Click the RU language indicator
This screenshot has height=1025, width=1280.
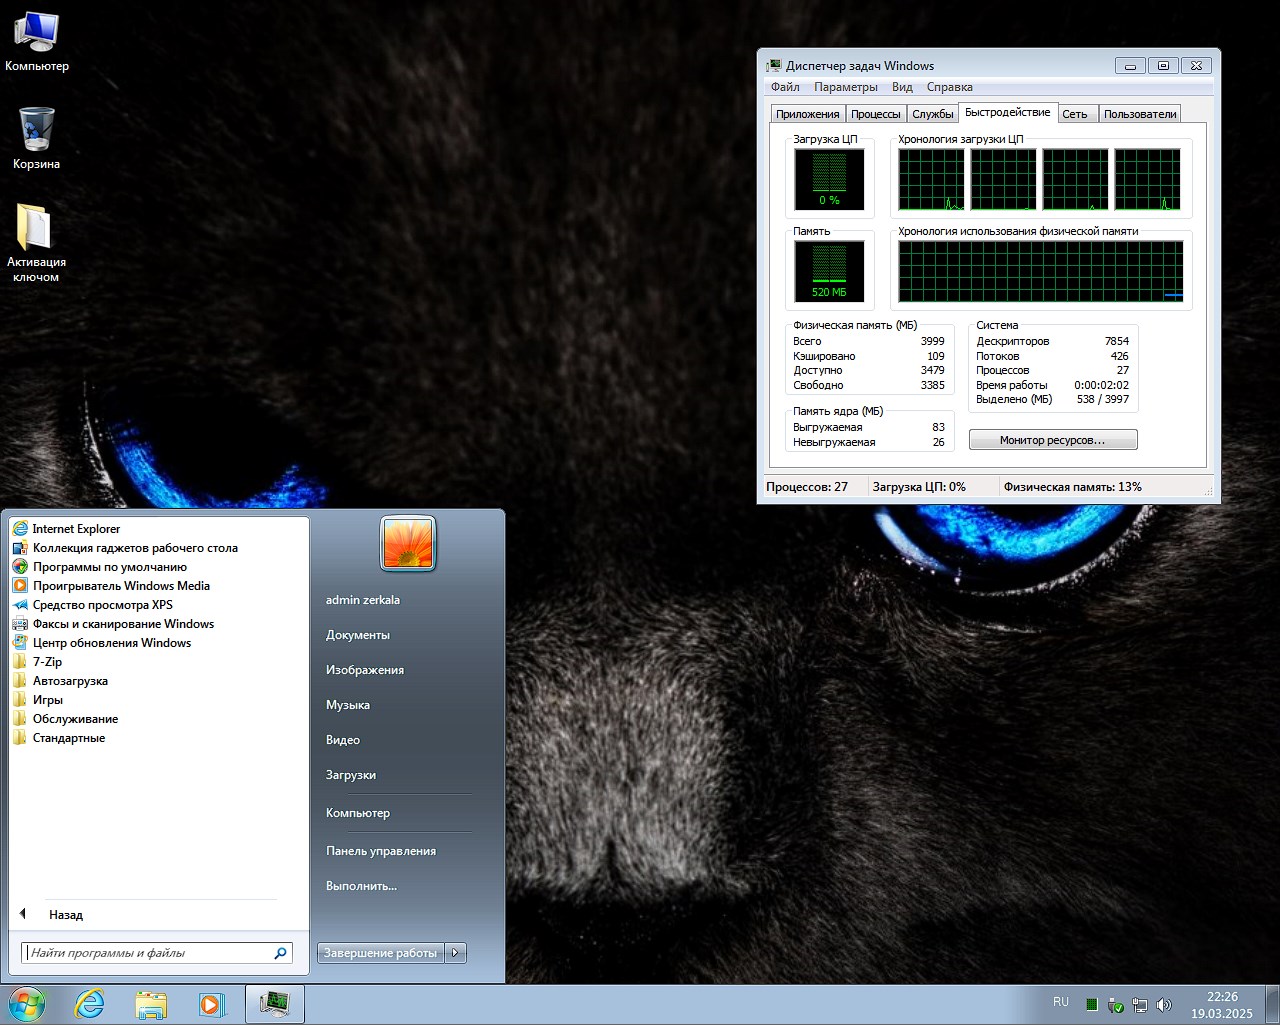(1061, 1002)
